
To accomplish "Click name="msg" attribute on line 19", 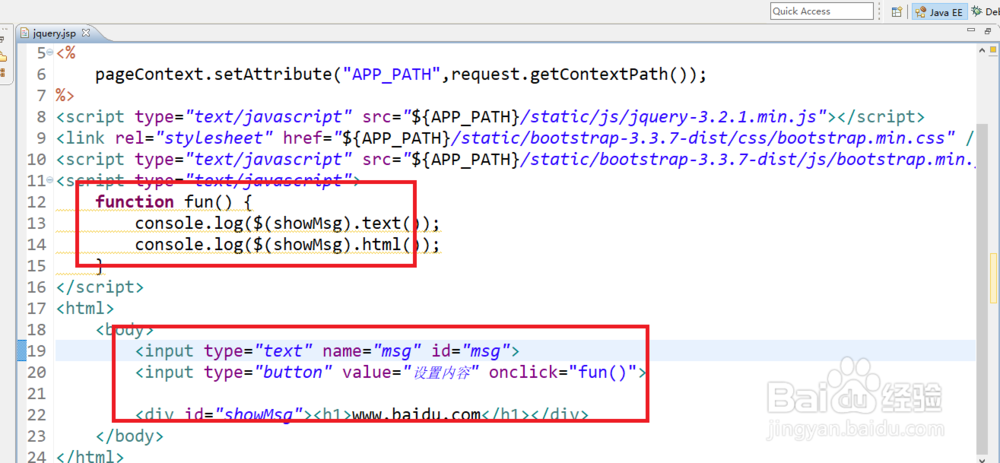I will click(372, 351).
